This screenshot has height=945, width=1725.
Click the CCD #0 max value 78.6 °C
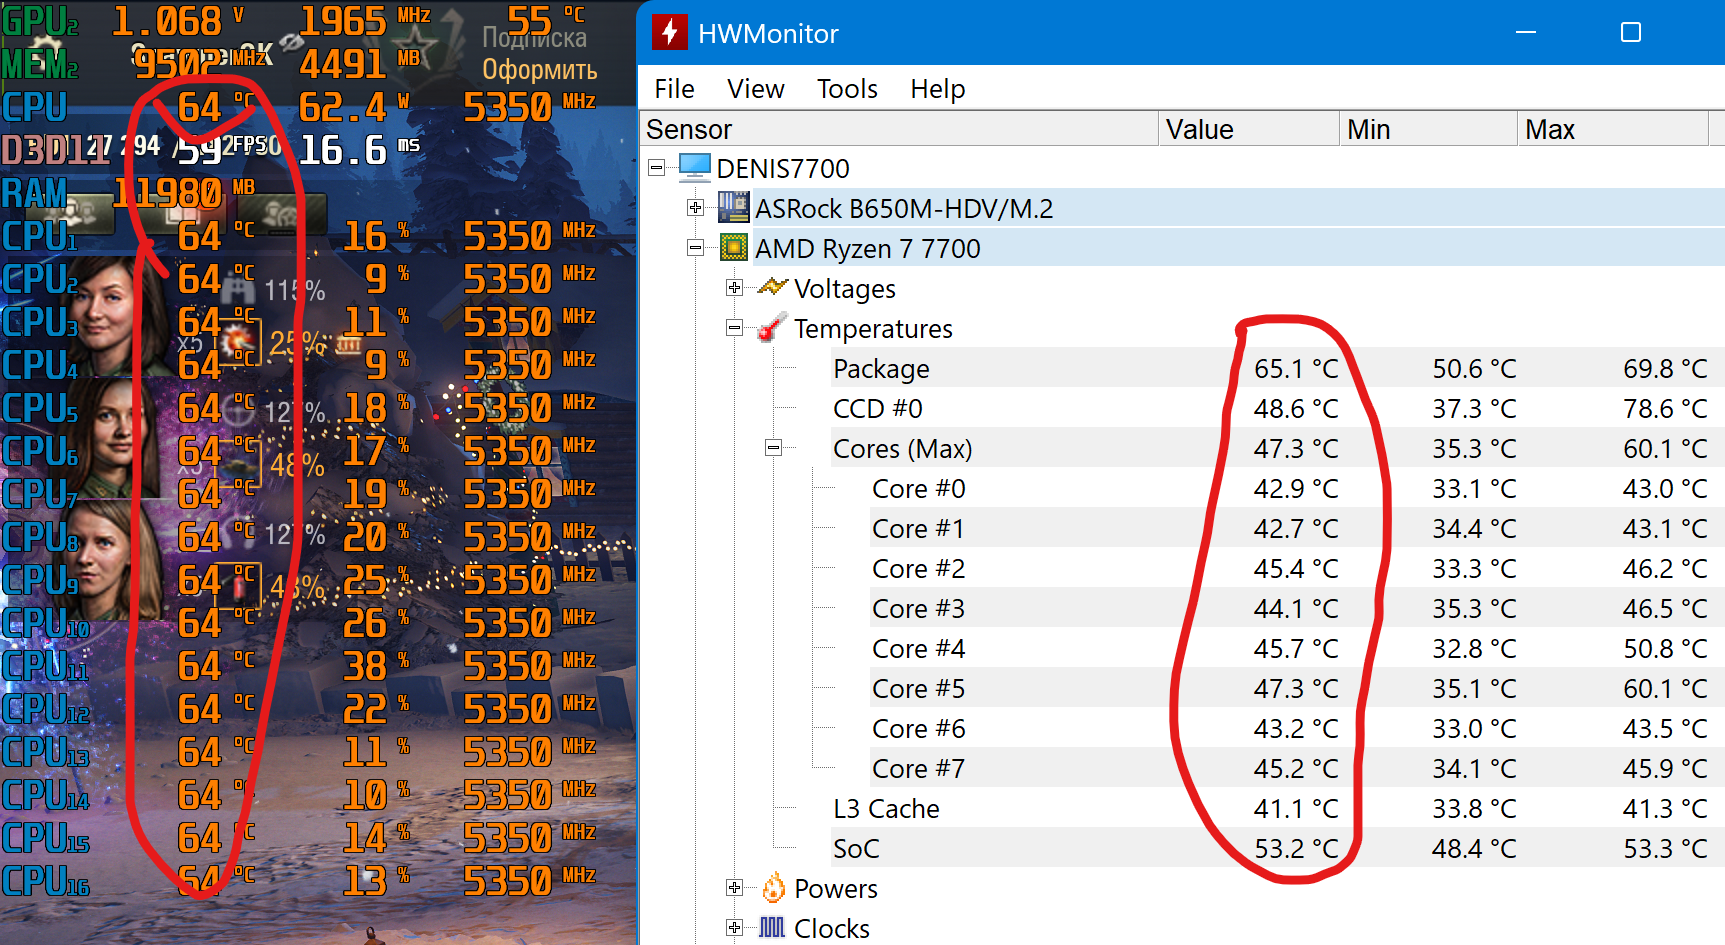point(1665,408)
